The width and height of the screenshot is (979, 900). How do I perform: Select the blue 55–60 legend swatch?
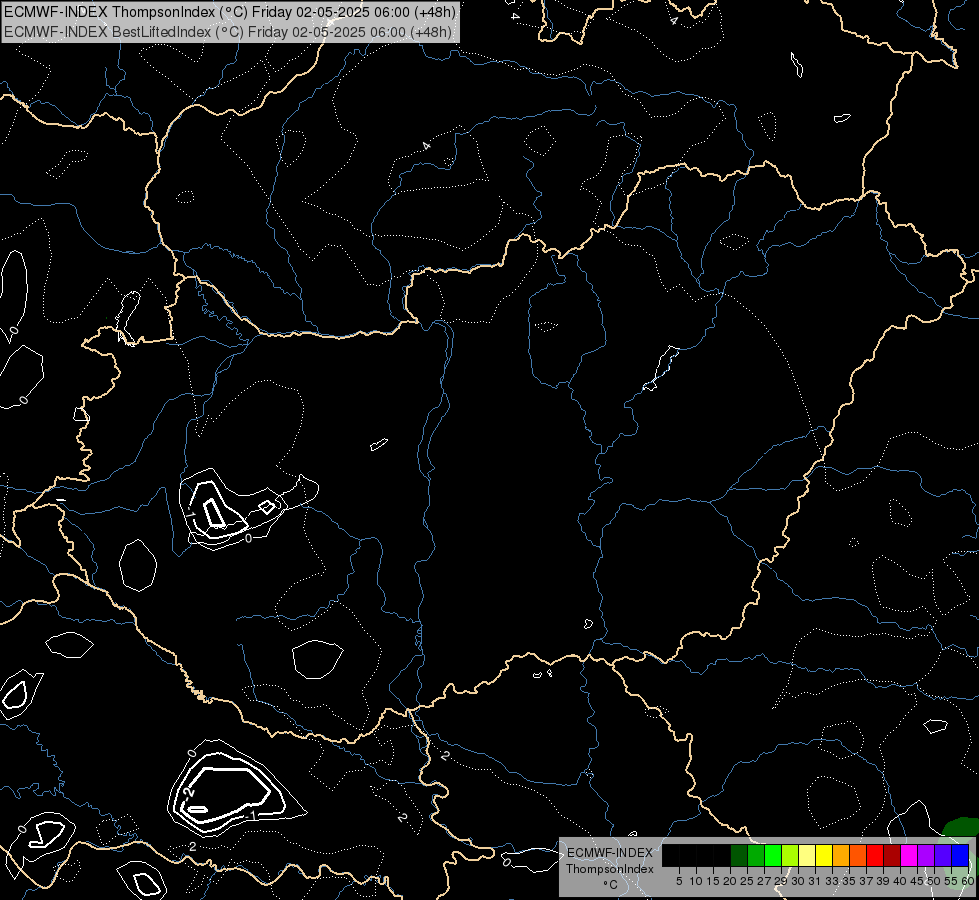(x=960, y=855)
